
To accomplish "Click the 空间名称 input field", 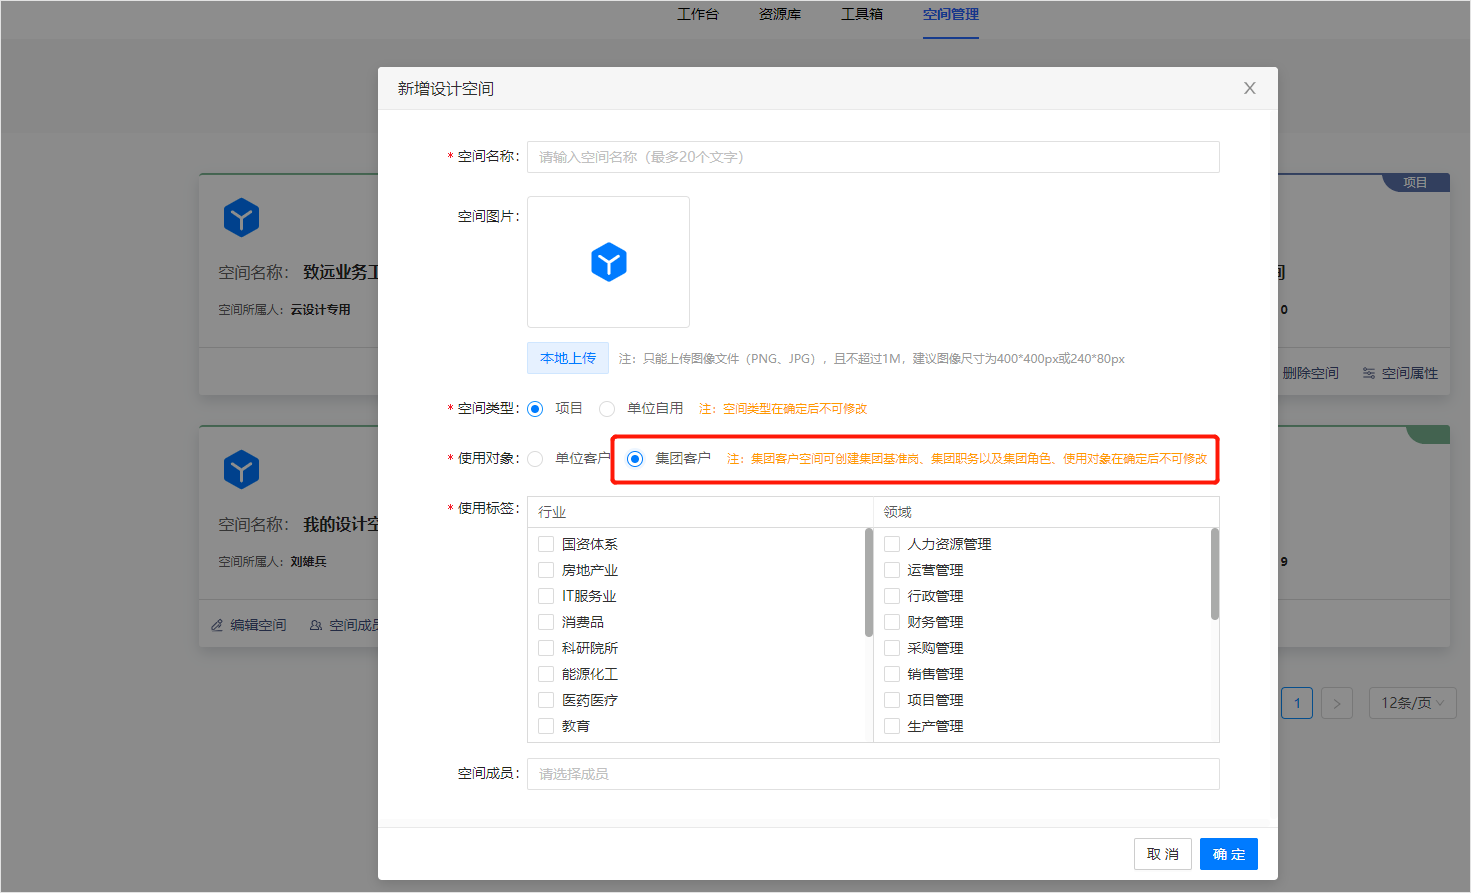I will pos(873,157).
